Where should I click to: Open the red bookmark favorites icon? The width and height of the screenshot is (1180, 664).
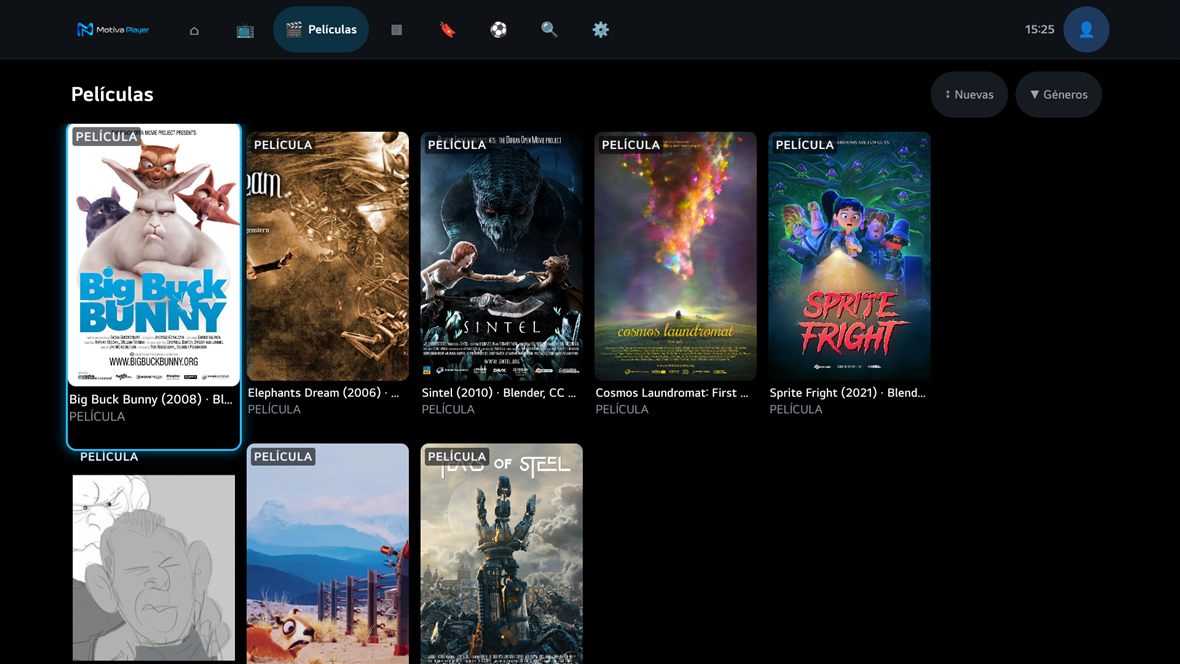448,30
